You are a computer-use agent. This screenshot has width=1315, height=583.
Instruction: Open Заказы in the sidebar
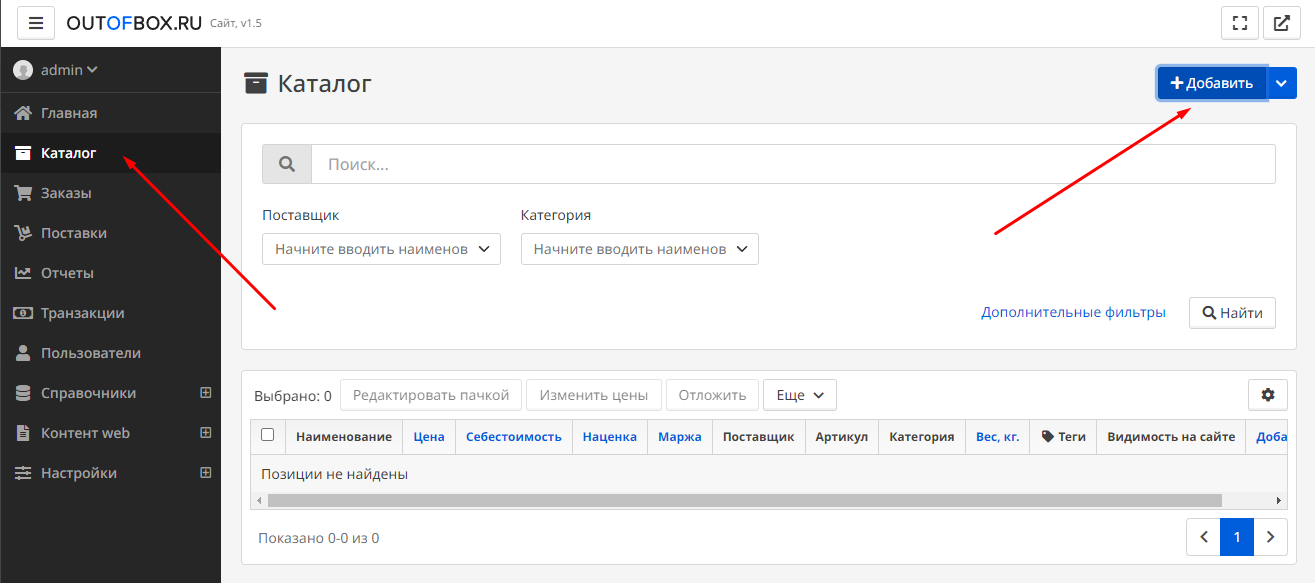click(x=110, y=193)
